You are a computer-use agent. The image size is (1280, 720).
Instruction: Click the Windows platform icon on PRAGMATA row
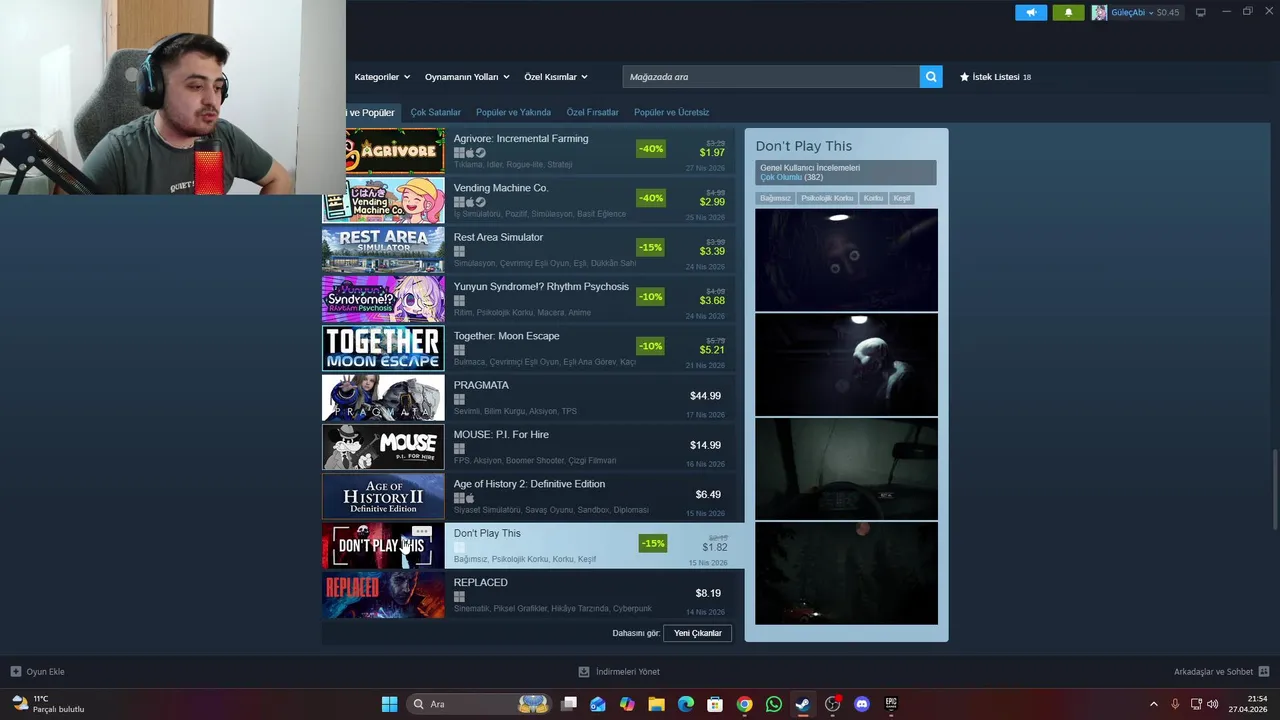(459, 399)
